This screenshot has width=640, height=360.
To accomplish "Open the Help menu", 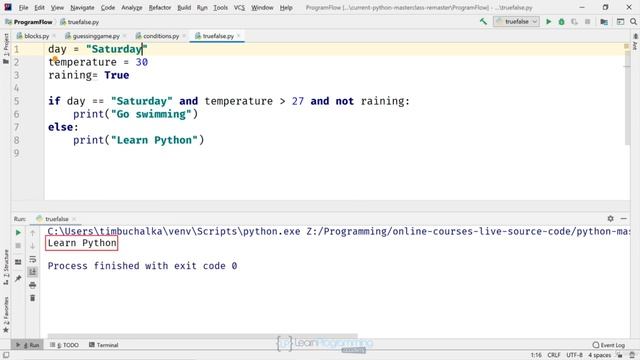I will tap(286, 7).
